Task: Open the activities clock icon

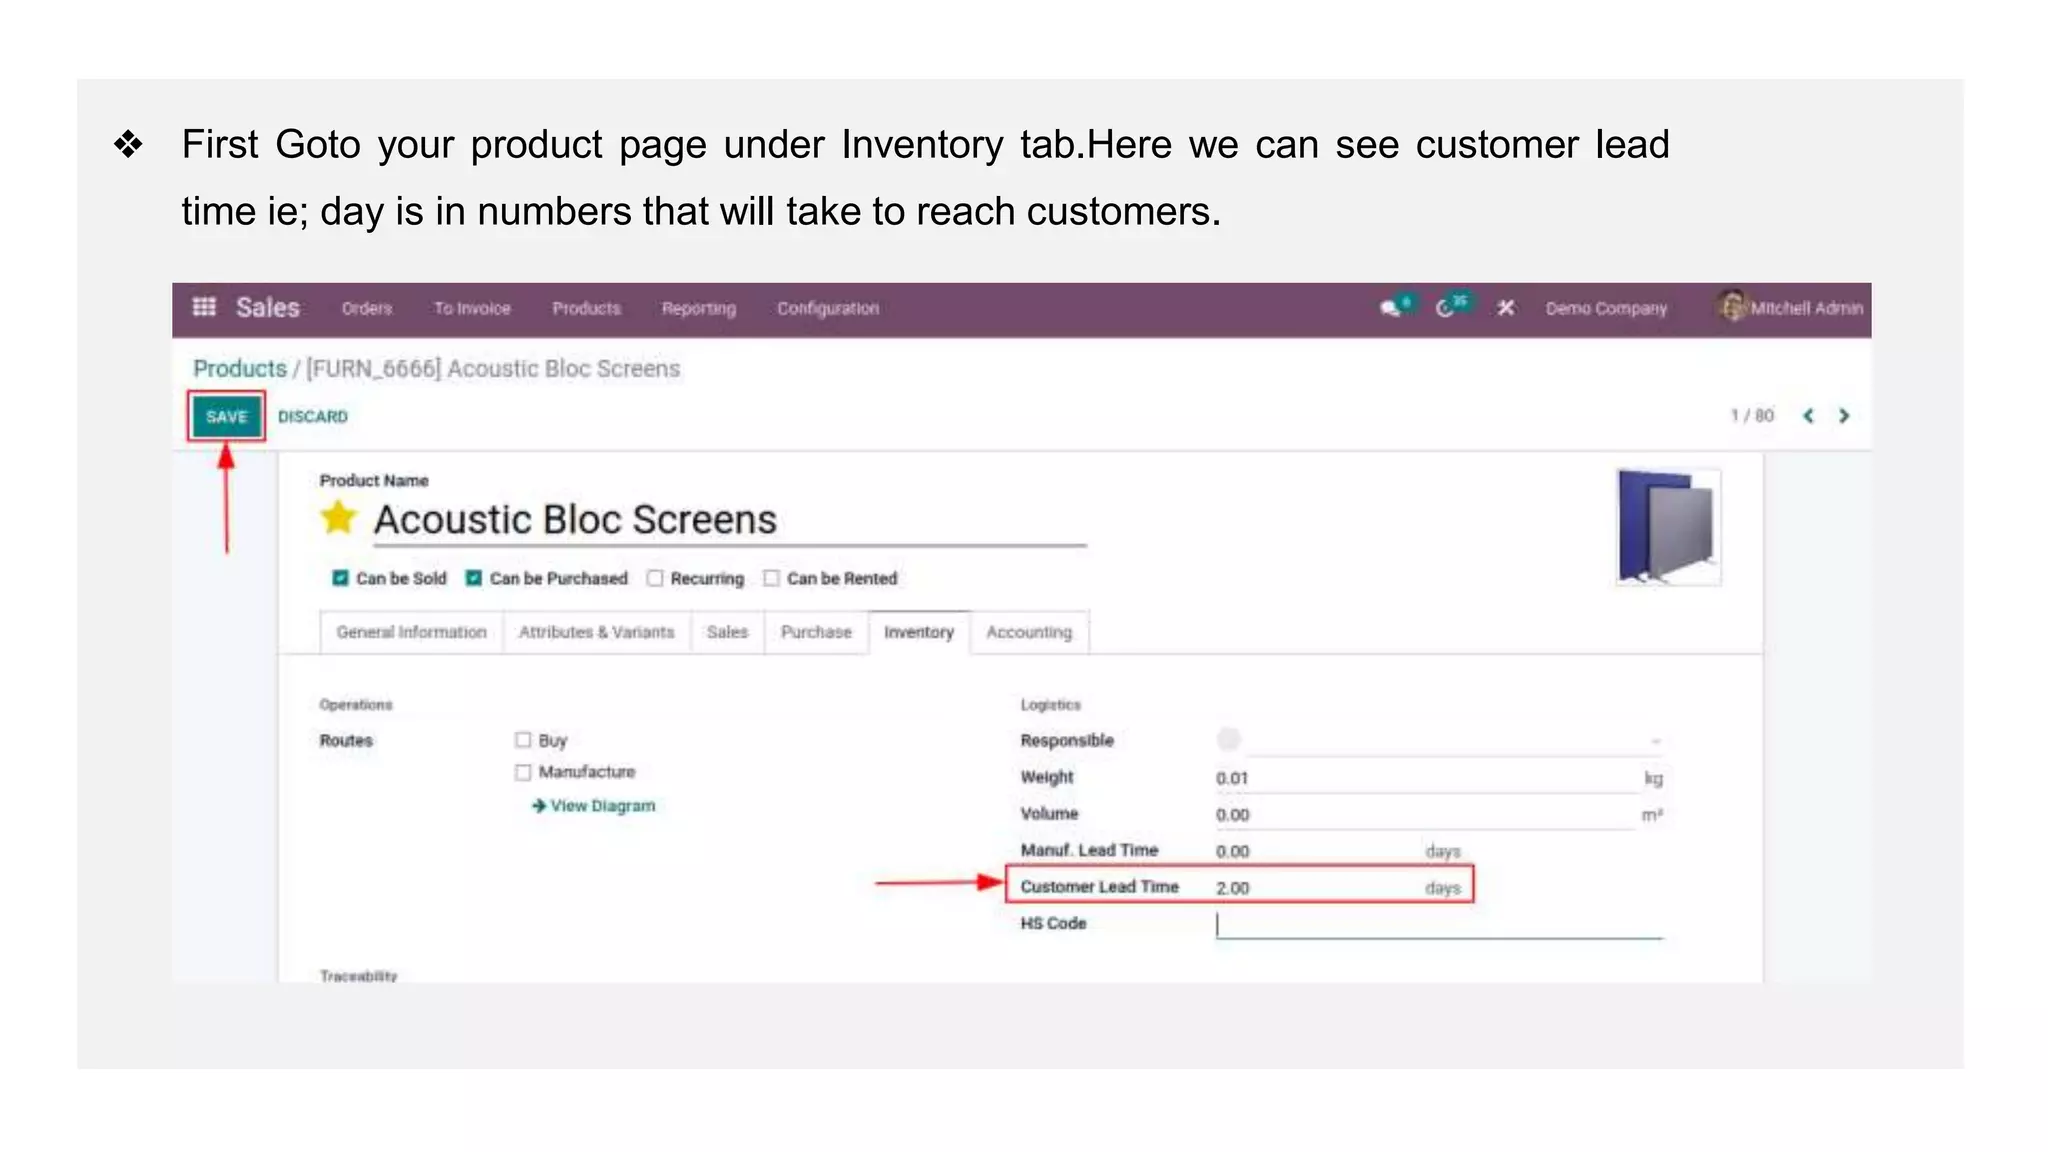Action: [1445, 308]
